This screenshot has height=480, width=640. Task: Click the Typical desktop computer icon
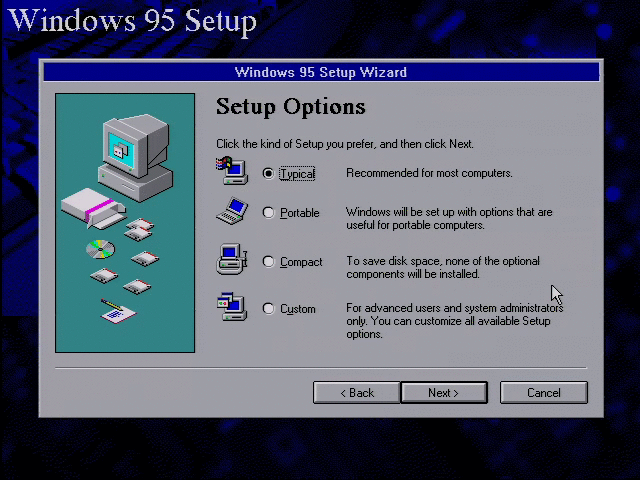(x=232, y=170)
